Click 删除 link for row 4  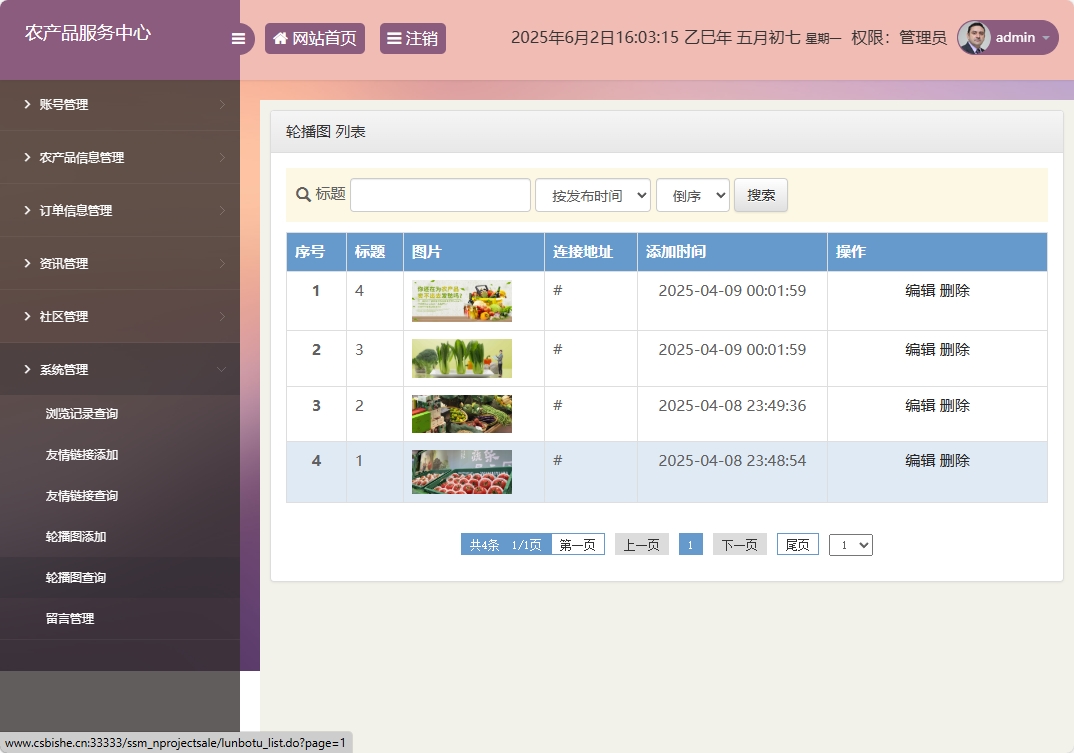pyautogui.click(x=954, y=461)
